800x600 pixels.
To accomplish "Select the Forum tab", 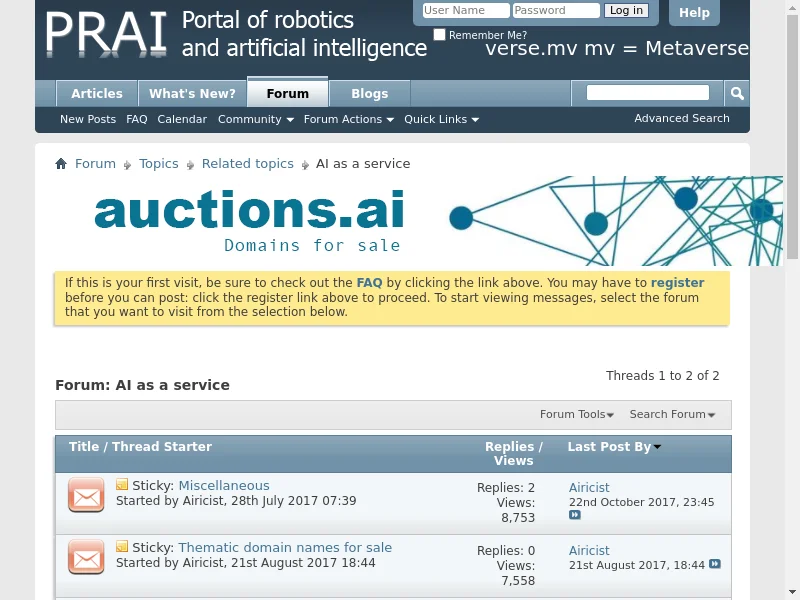I will point(288,93).
